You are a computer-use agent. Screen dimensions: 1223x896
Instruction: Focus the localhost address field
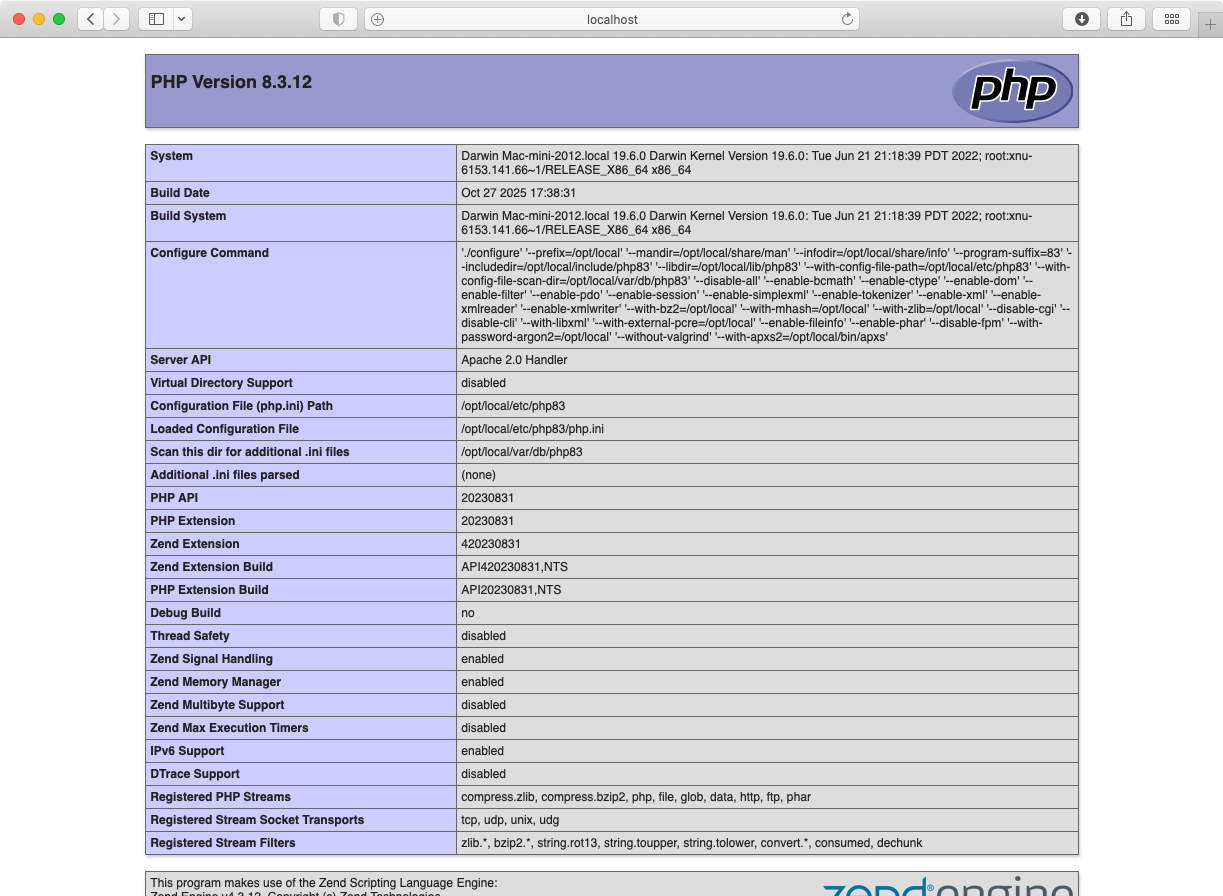[612, 19]
